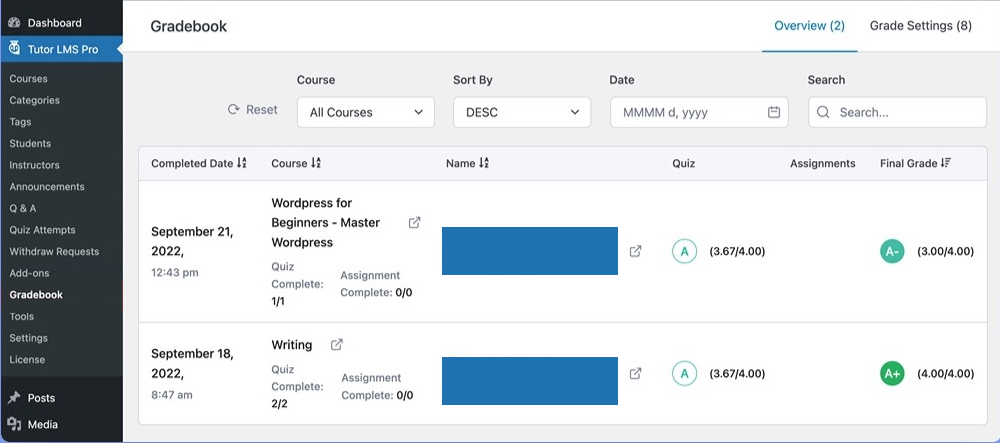The height and width of the screenshot is (443, 1000).
Task: Click the Media icon in sidebar
Action: click(x=14, y=424)
